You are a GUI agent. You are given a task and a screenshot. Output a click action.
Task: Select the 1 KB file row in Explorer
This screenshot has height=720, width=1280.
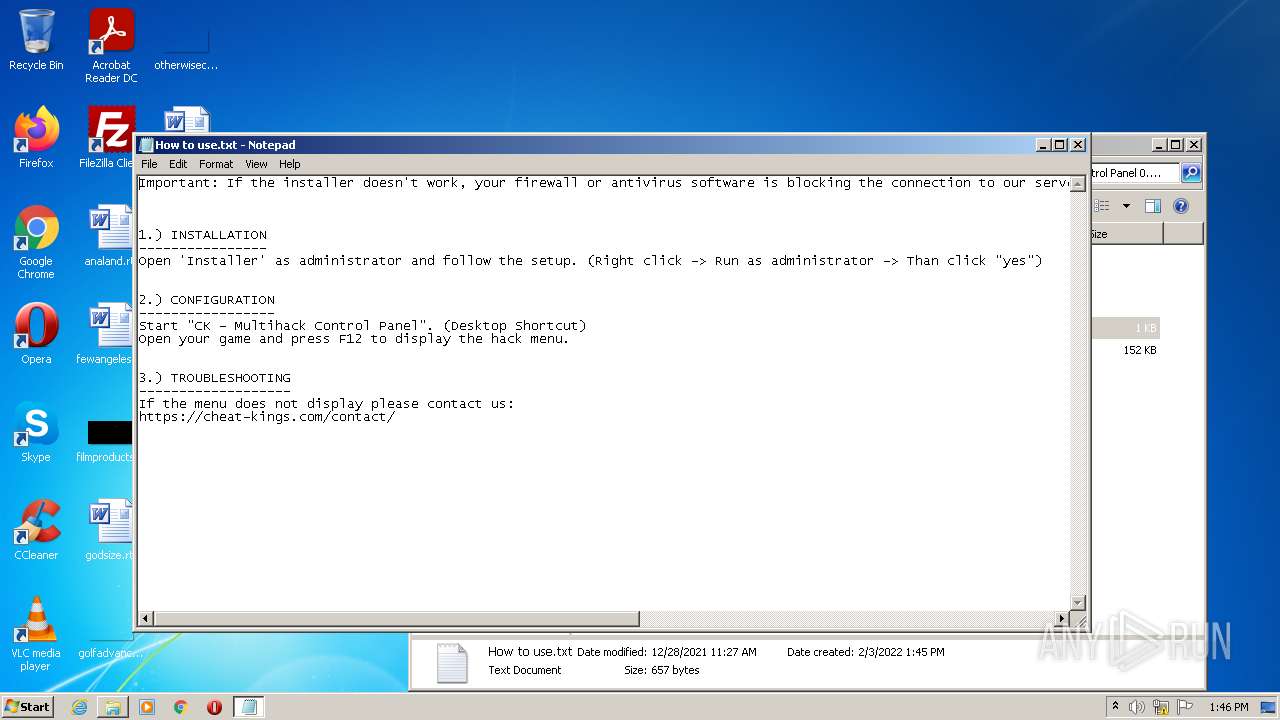[x=1125, y=328]
